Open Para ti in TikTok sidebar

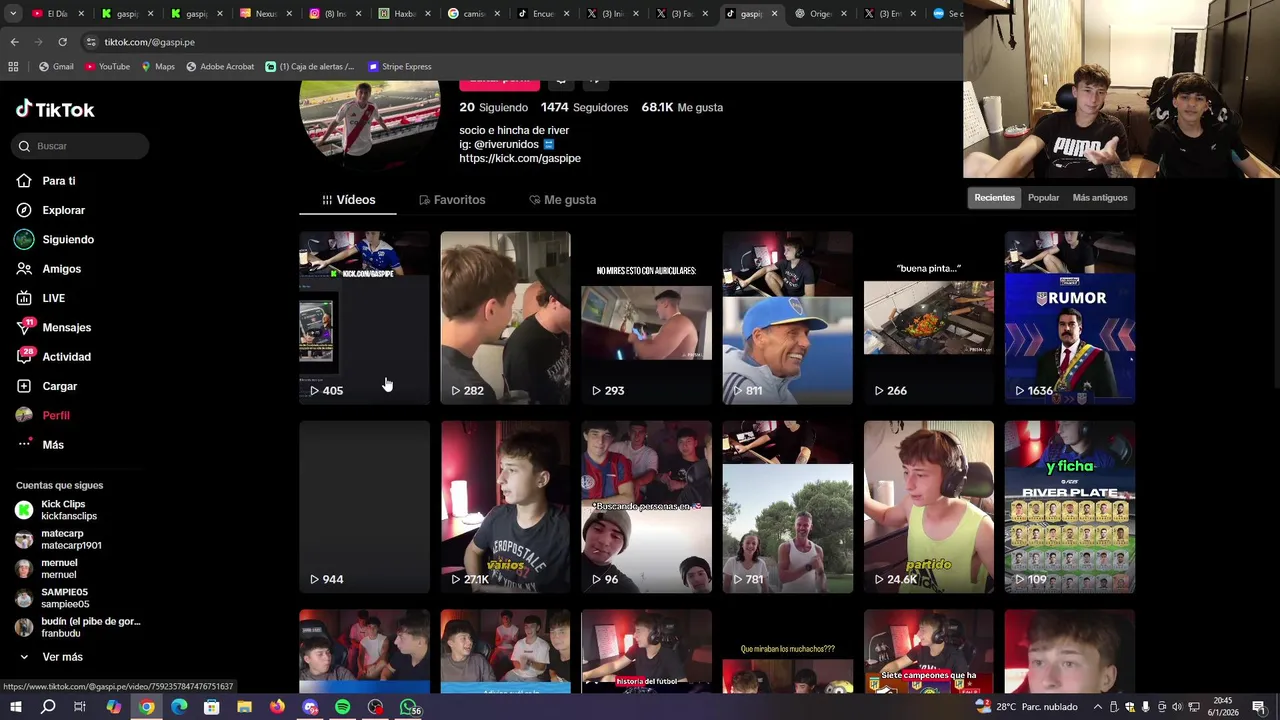pyautogui.click(x=46, y=181)
